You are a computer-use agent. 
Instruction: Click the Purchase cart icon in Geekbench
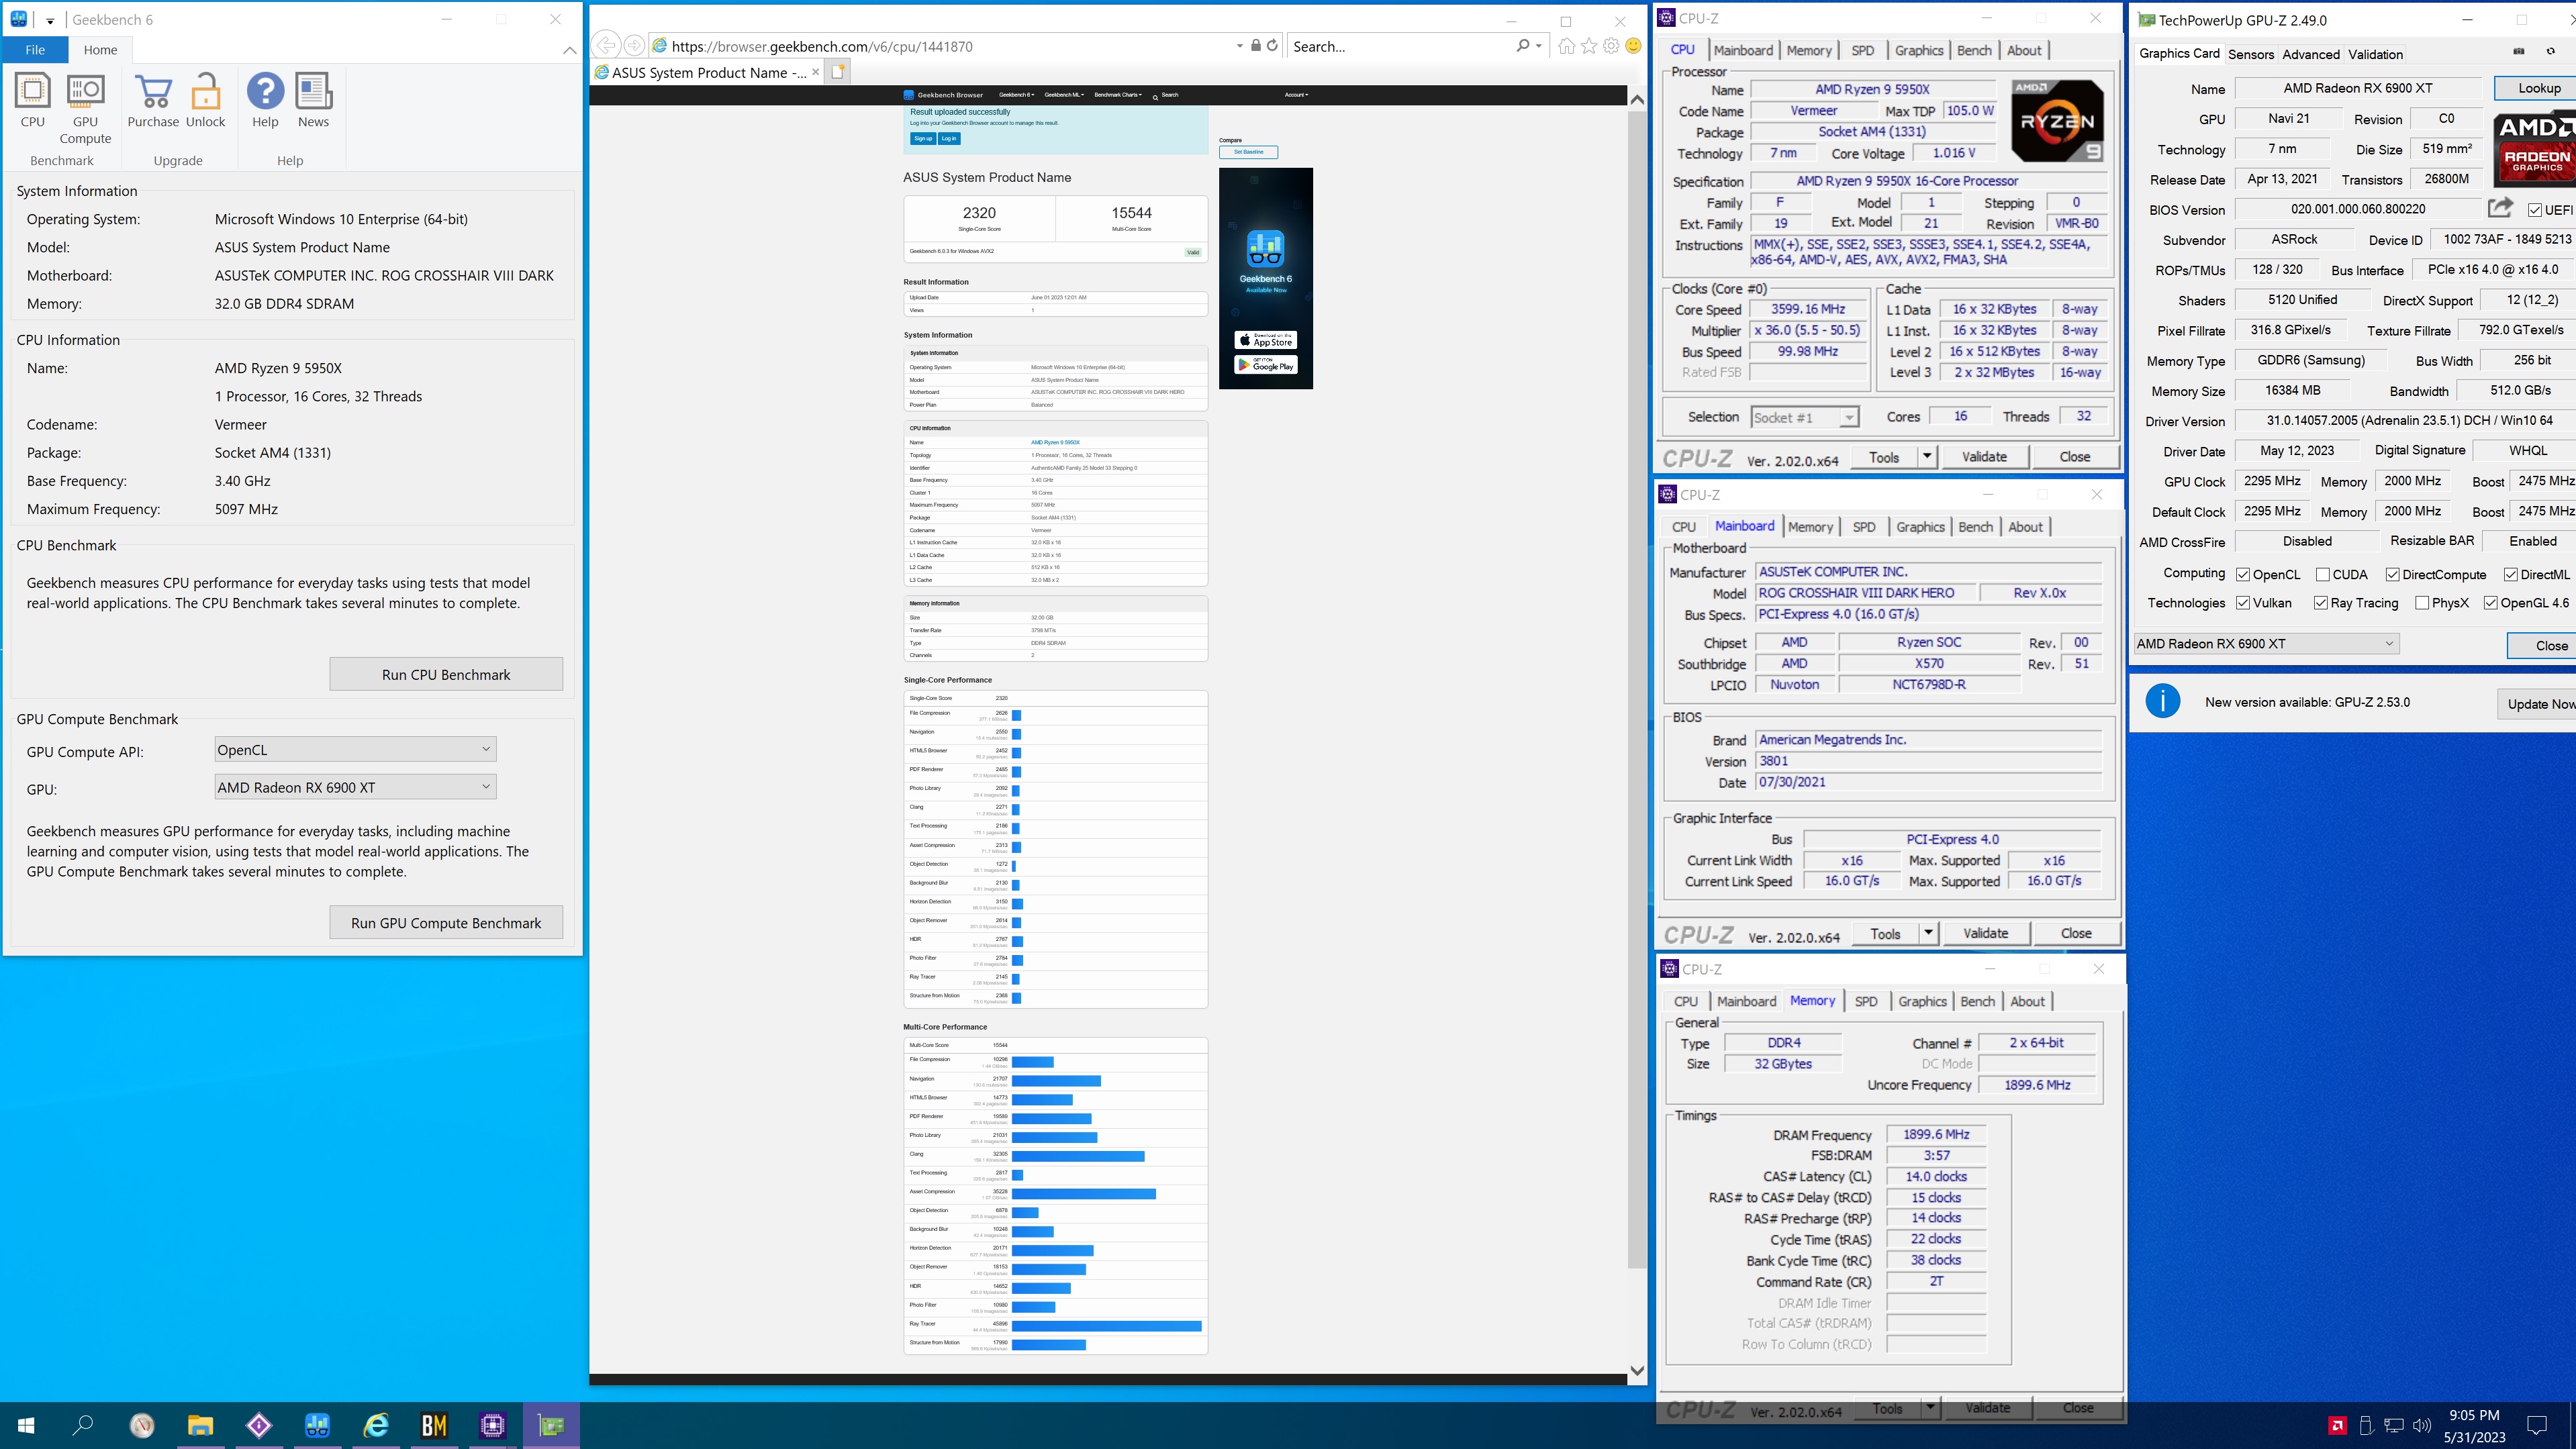tap(153, 100)
